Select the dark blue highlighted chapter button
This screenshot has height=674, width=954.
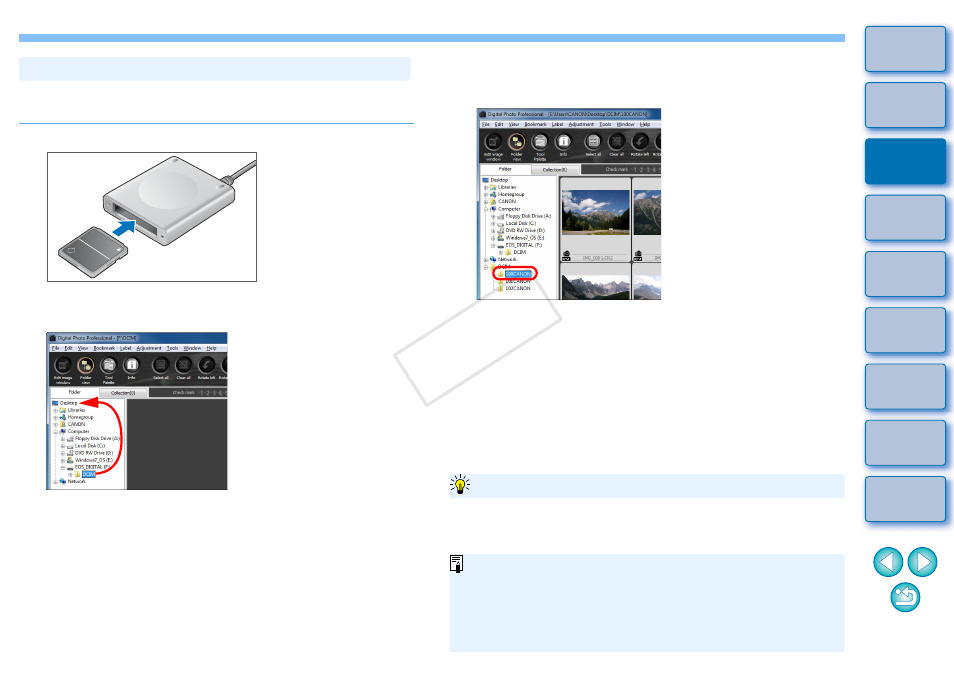coord(905,161)
